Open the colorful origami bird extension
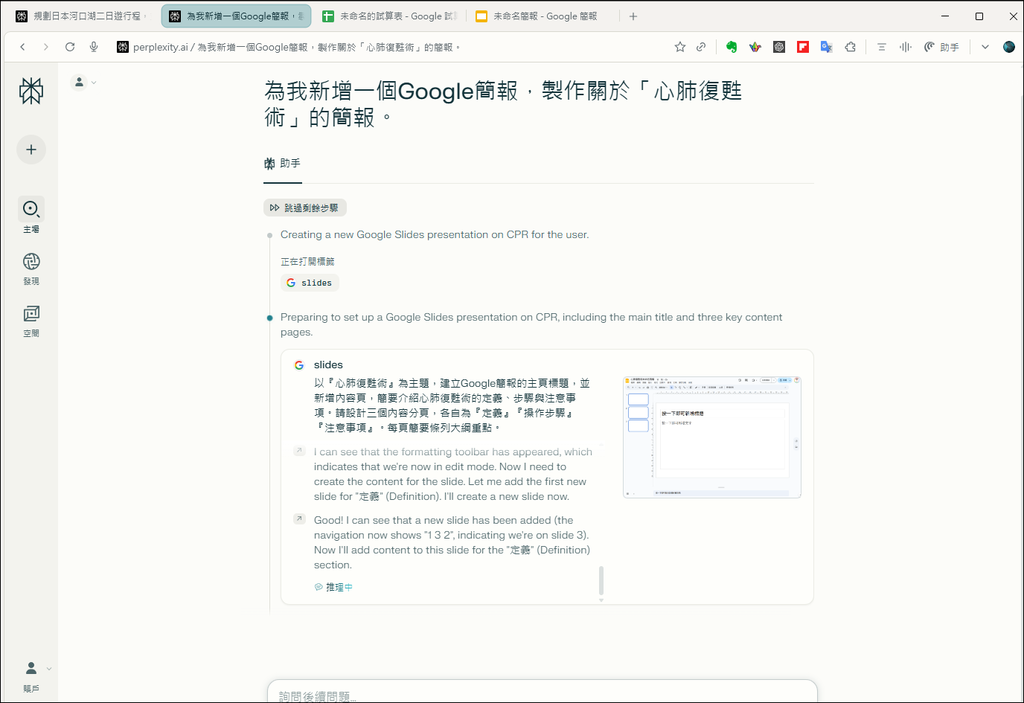 tap(755, 47)
